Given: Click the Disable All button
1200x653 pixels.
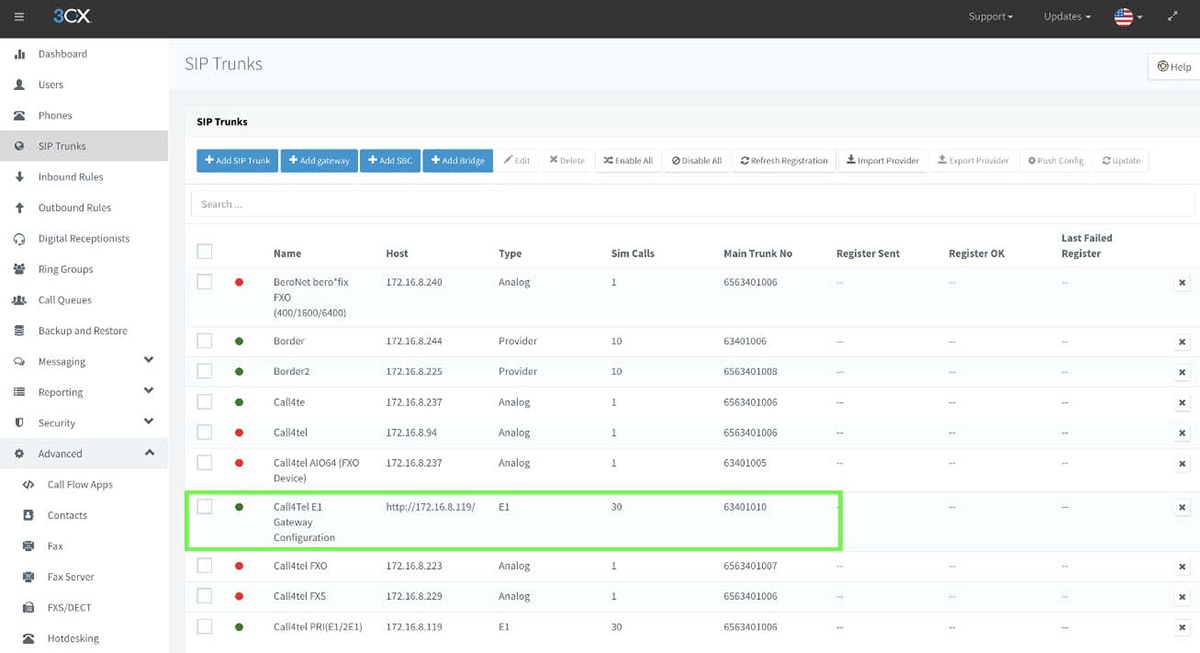Looking at the screenshot, I should [696, 160].
